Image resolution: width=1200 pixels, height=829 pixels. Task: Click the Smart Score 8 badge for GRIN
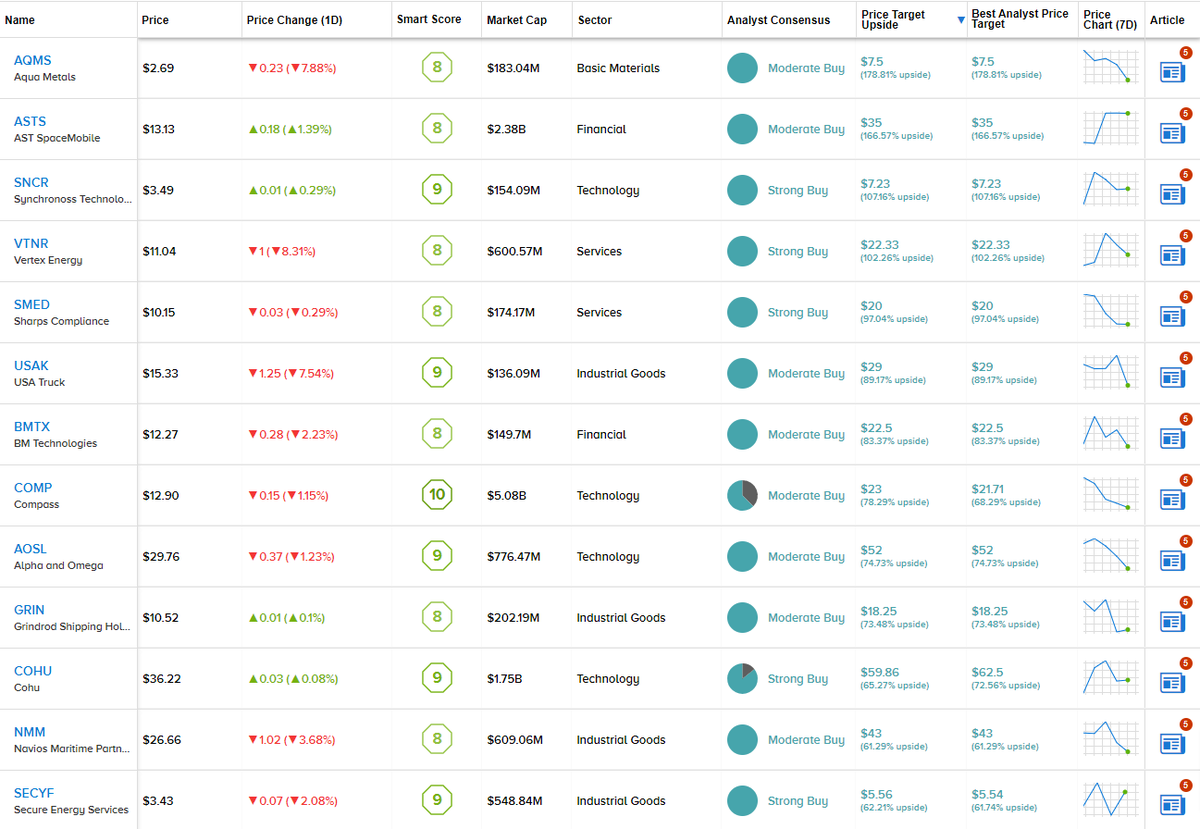tap(437, 617)
